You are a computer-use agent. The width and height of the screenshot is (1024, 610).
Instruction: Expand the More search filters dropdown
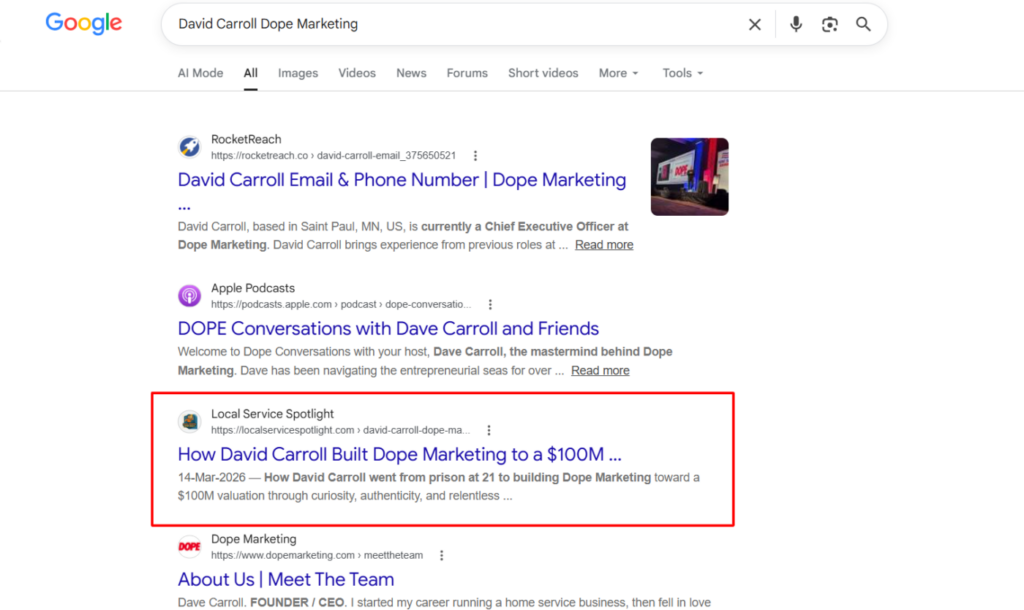[618, 73]
